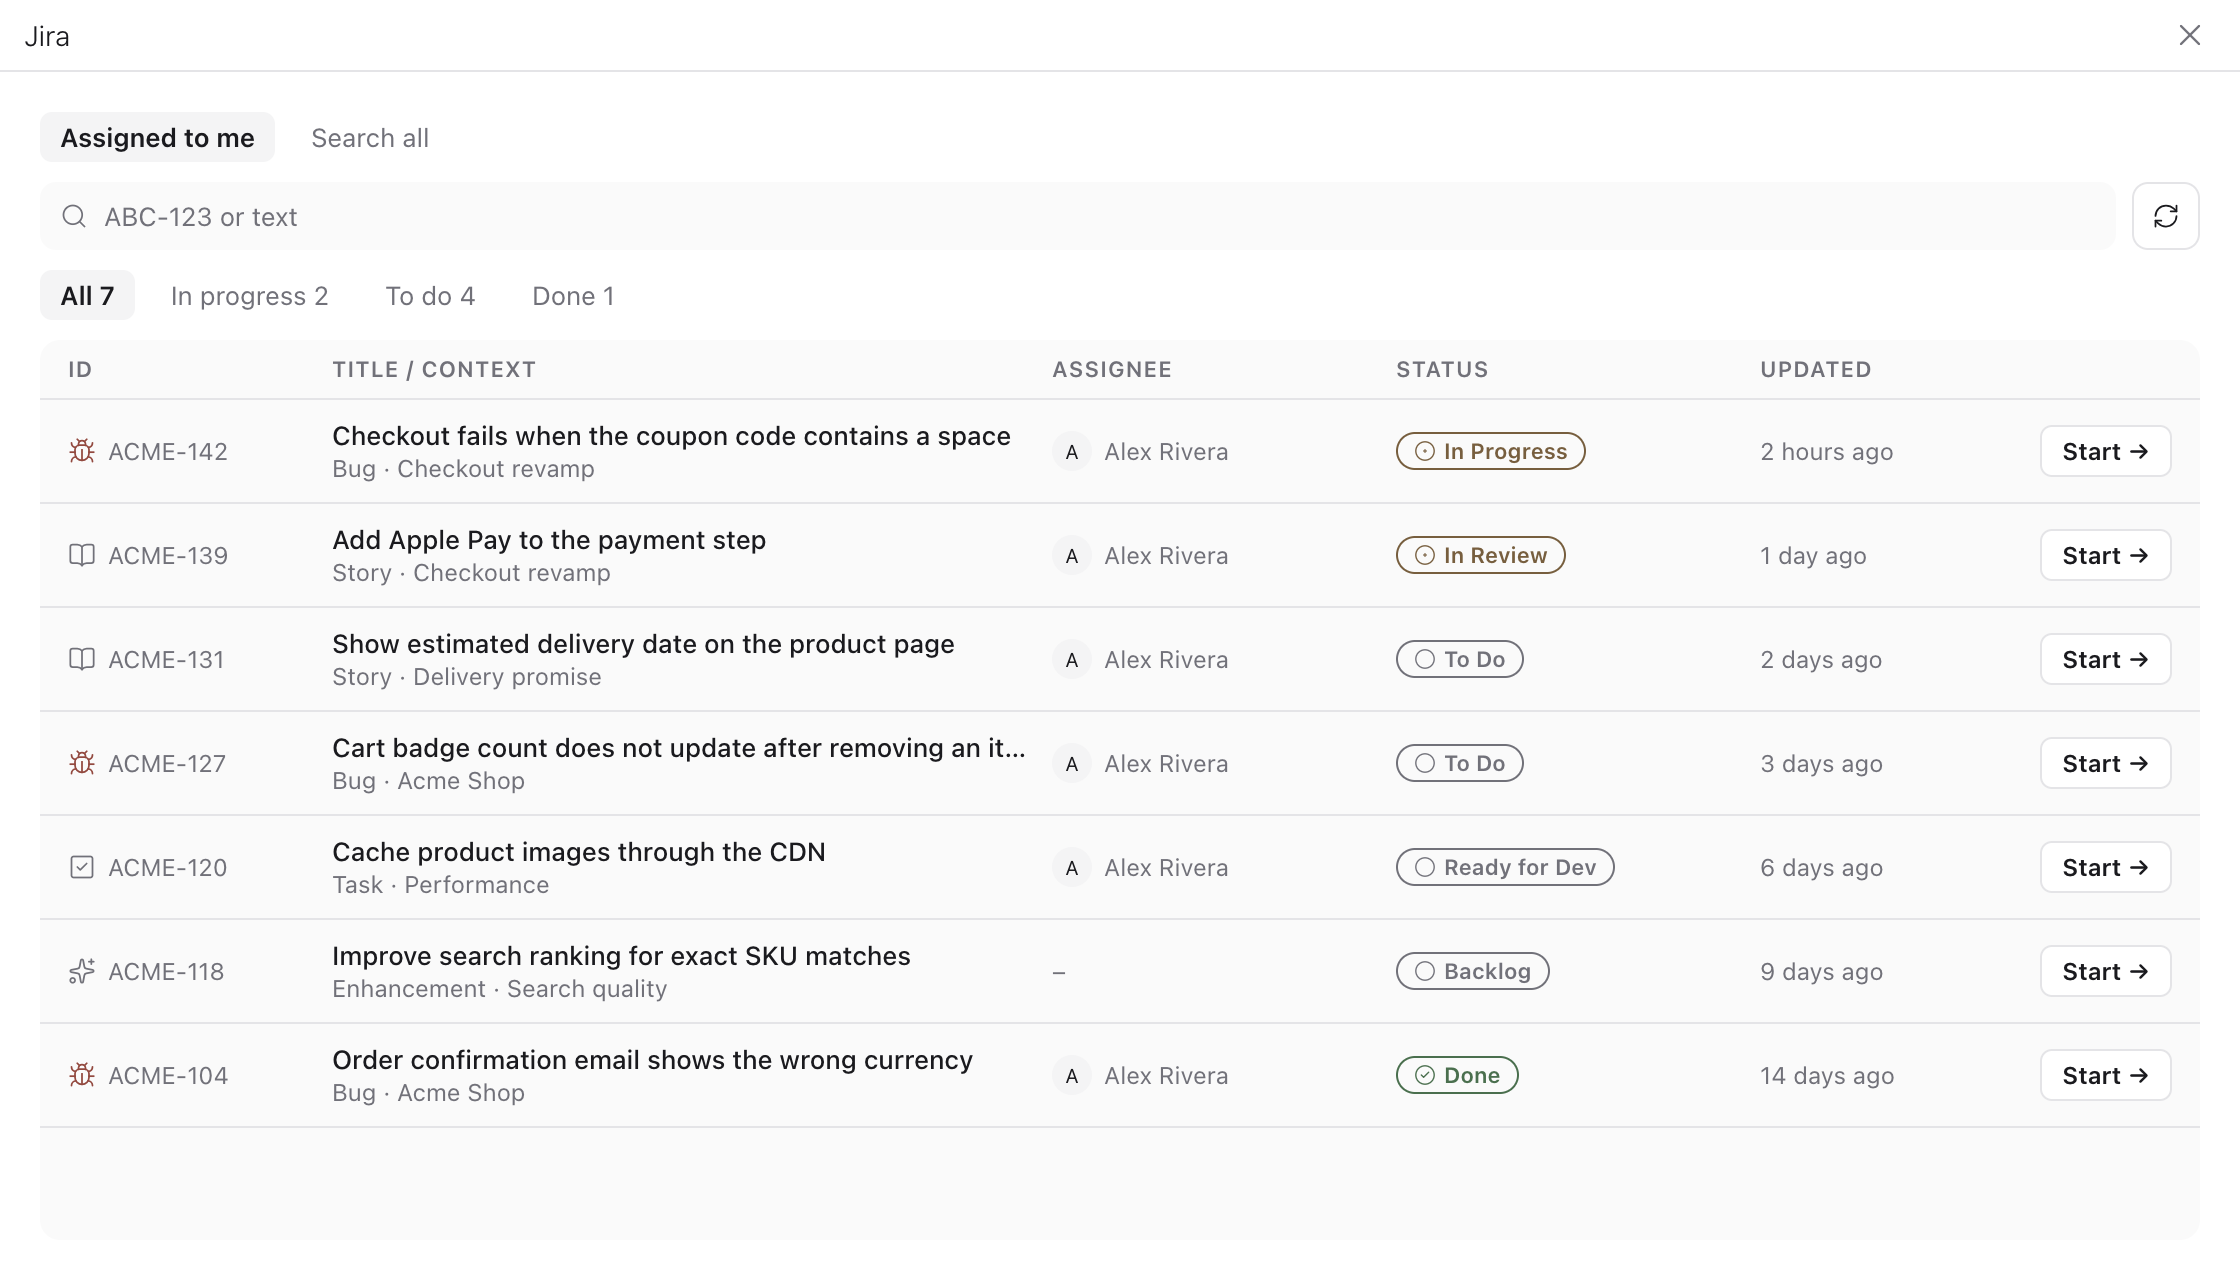
Task: Start work on ACME-139
Action: pos(2105,555)
